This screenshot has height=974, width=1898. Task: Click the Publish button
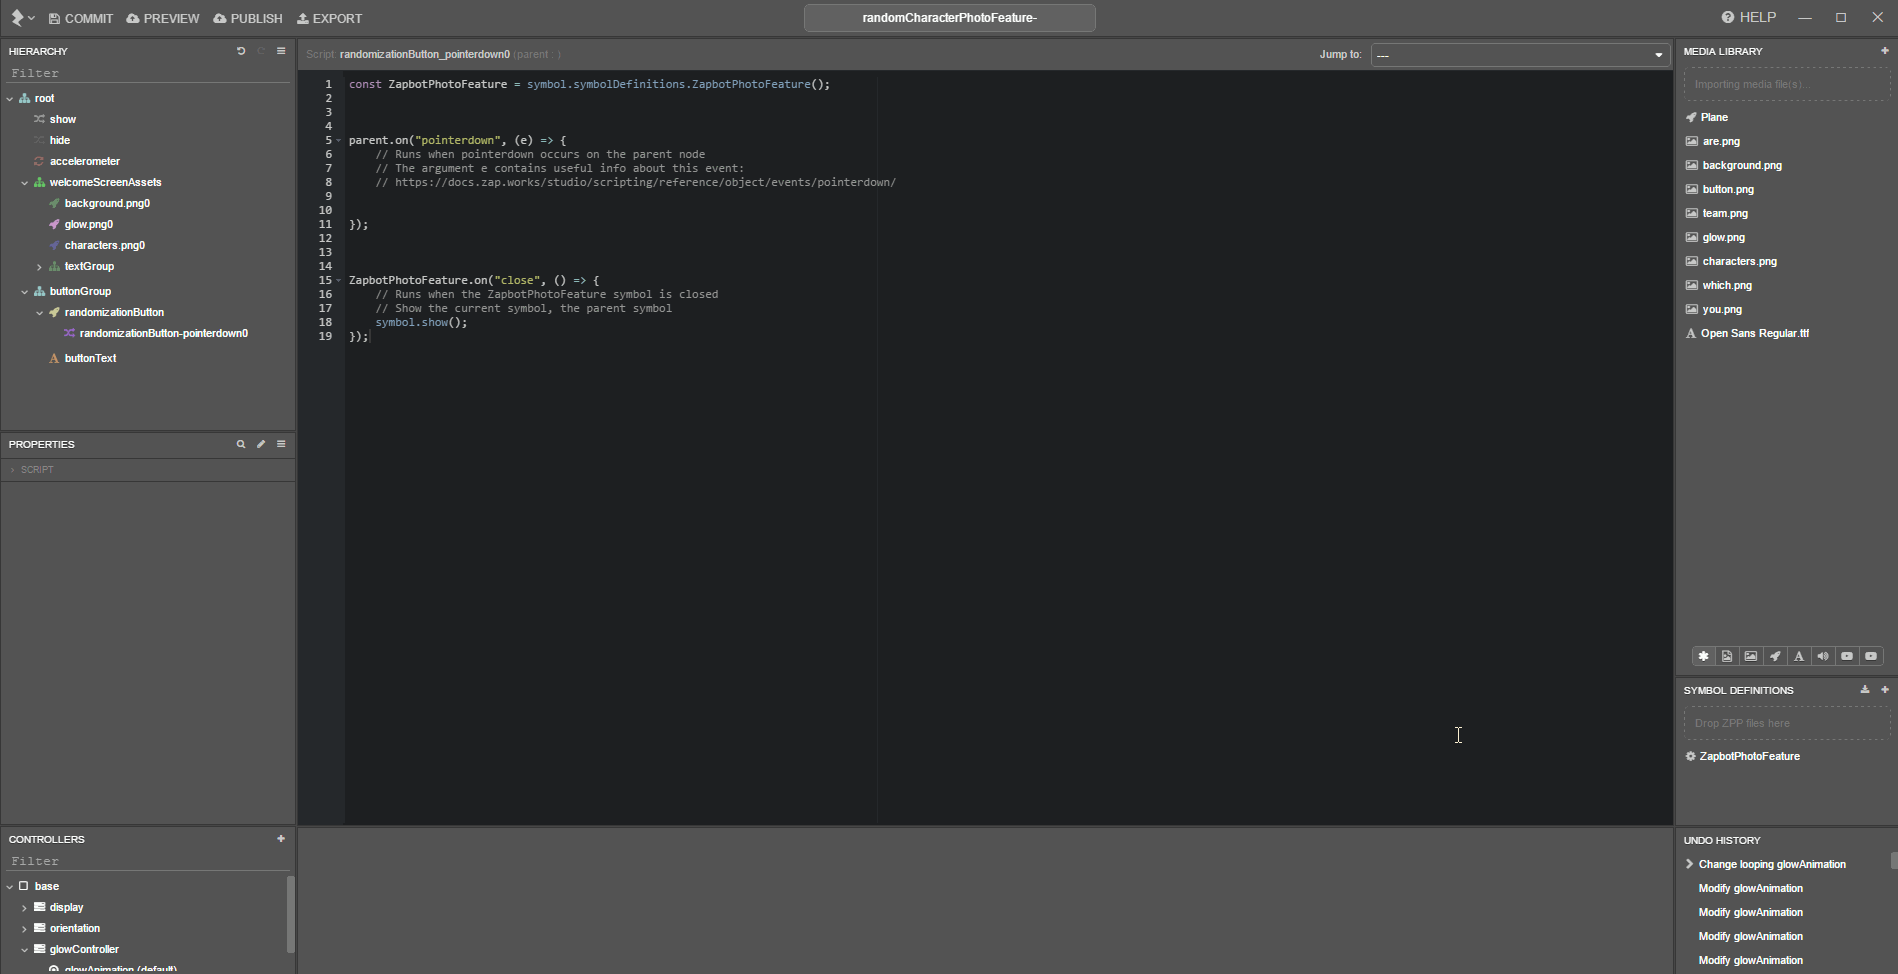tap(248, 18)
